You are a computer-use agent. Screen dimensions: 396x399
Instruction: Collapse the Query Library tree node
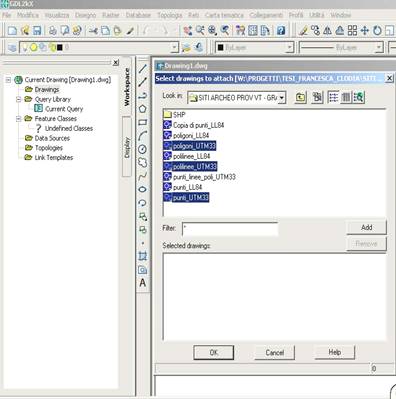pos(19,99)
